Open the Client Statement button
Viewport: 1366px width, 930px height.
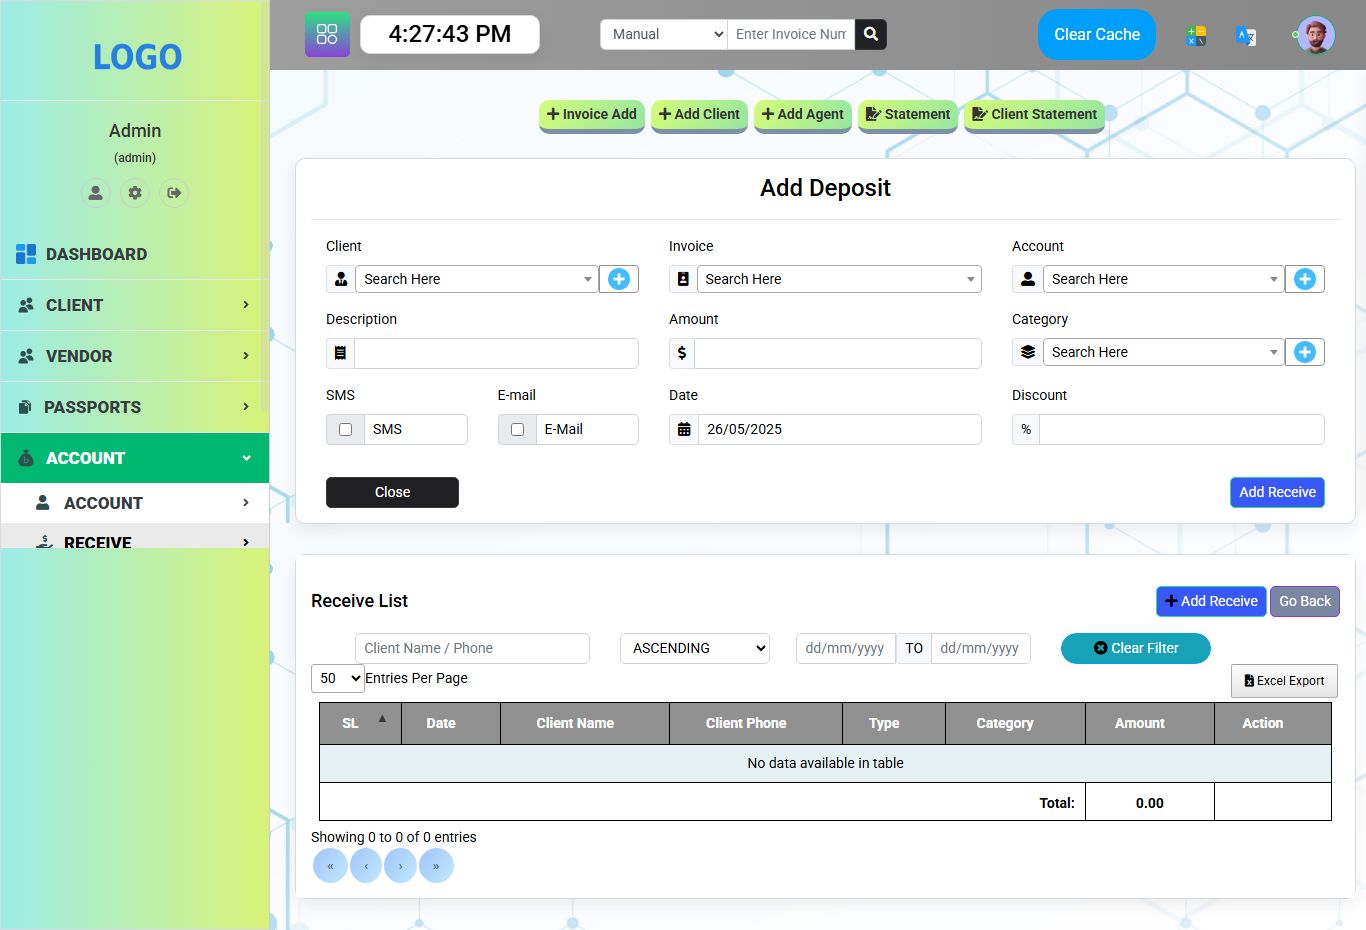coord(1035,114)
